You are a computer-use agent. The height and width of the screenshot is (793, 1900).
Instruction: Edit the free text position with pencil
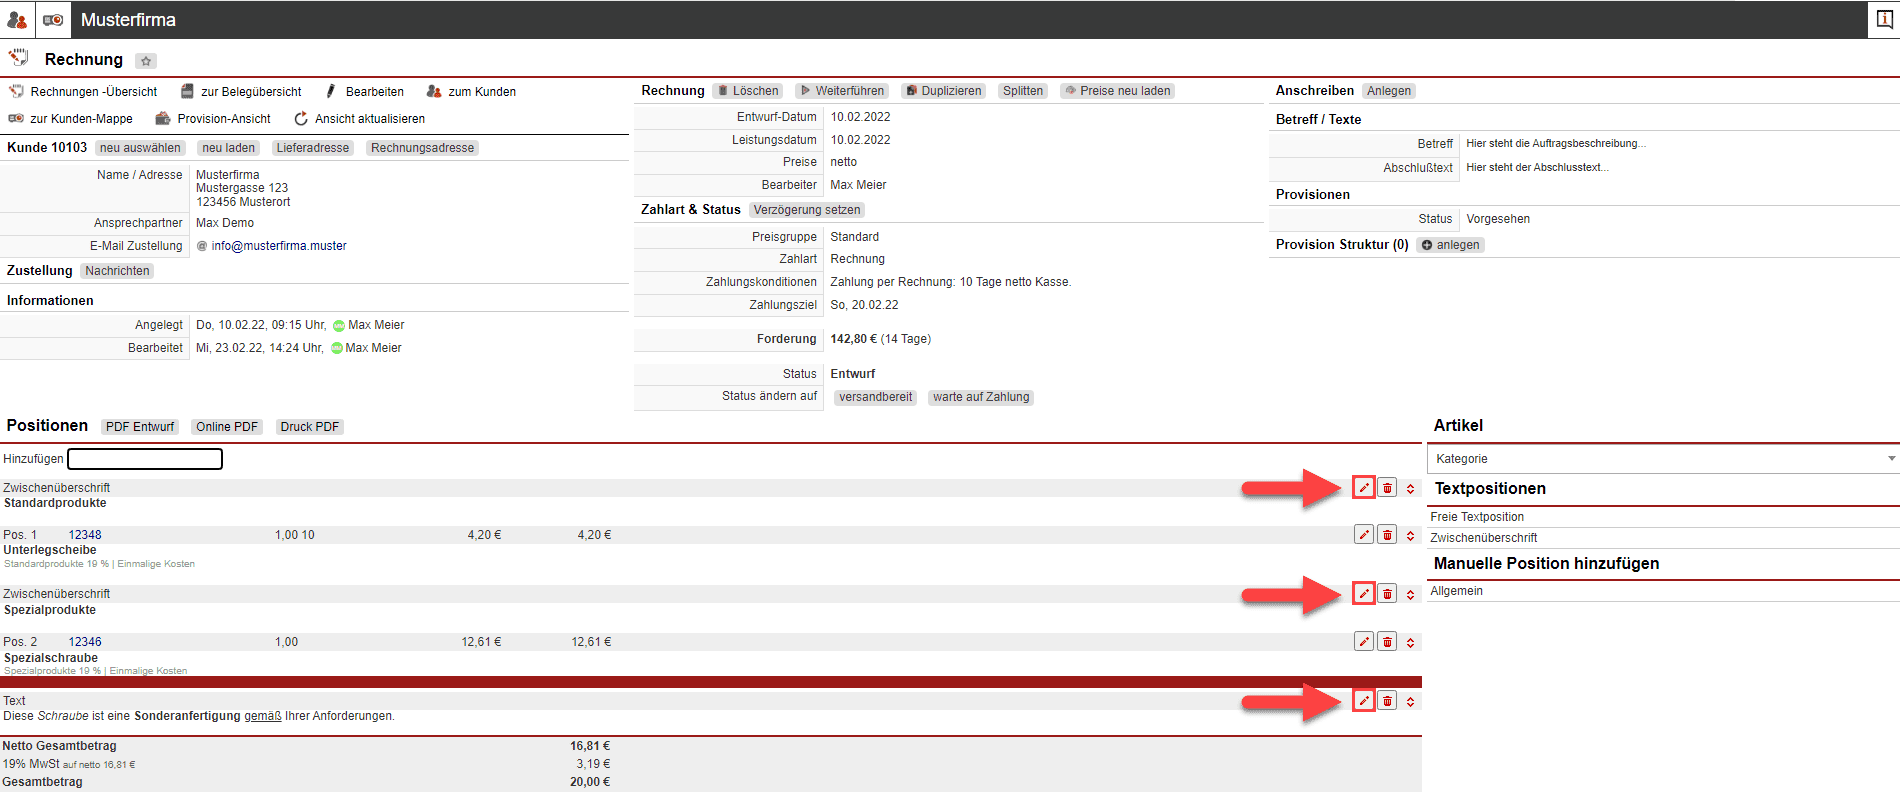tap(1363, 701)
